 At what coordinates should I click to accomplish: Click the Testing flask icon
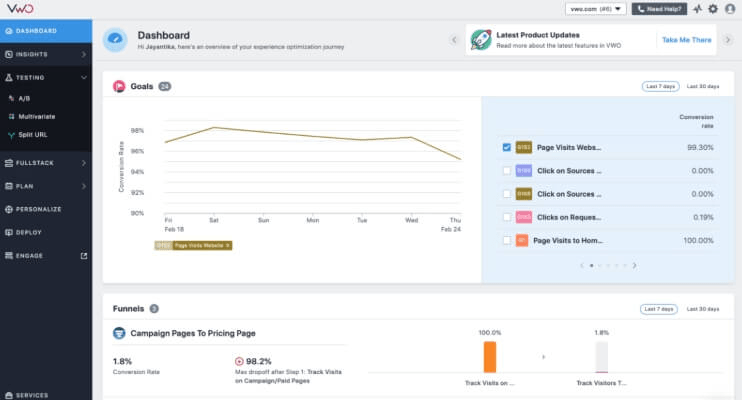(9, 78)
